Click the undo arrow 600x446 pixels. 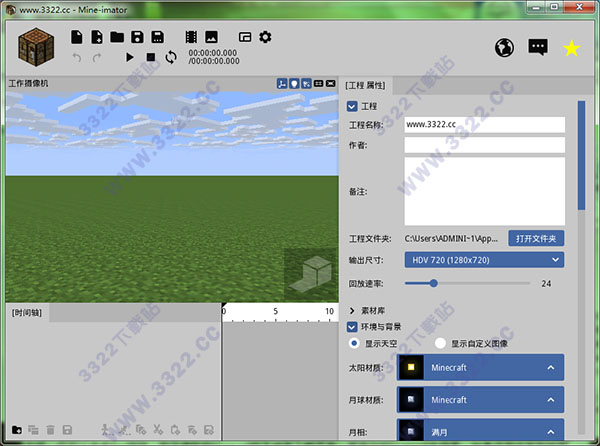pos(77,58)
